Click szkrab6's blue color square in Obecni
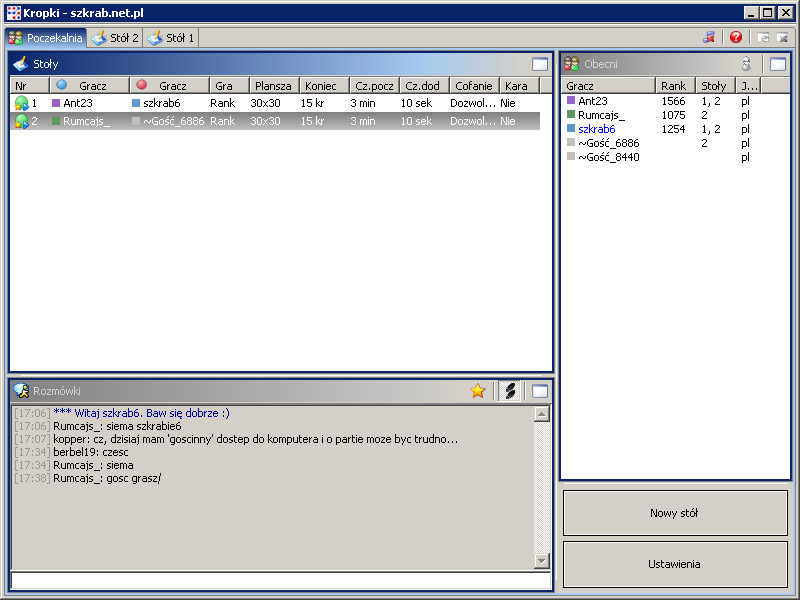Screen dimensions: 800x600 click(571, 128)
